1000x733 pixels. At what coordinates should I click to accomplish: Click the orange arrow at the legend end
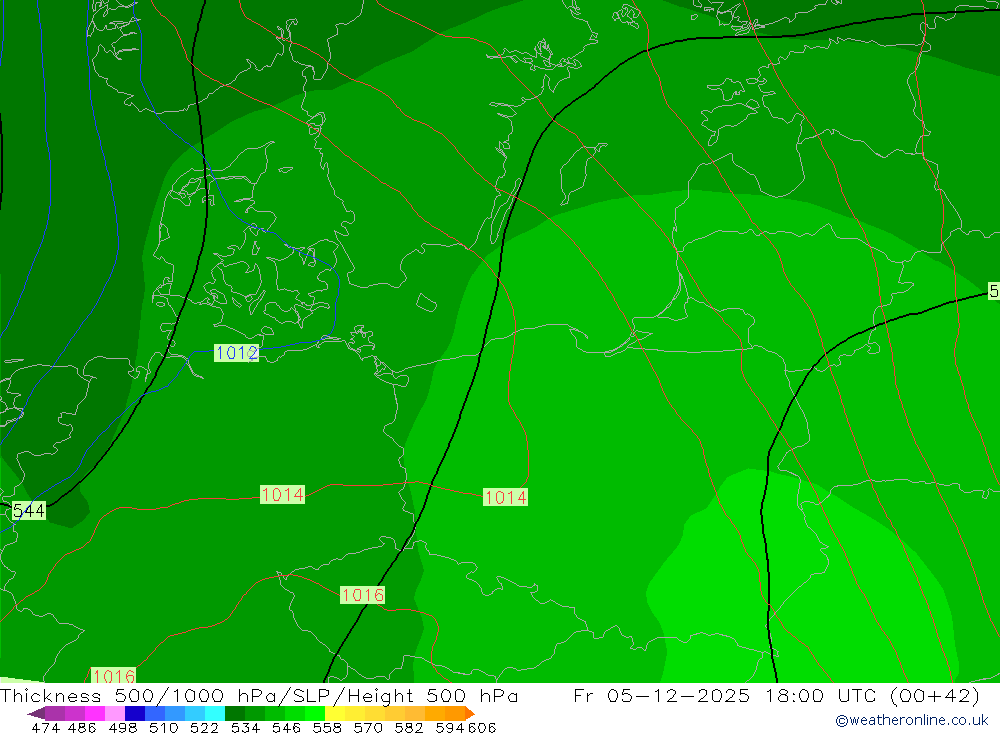470,713
